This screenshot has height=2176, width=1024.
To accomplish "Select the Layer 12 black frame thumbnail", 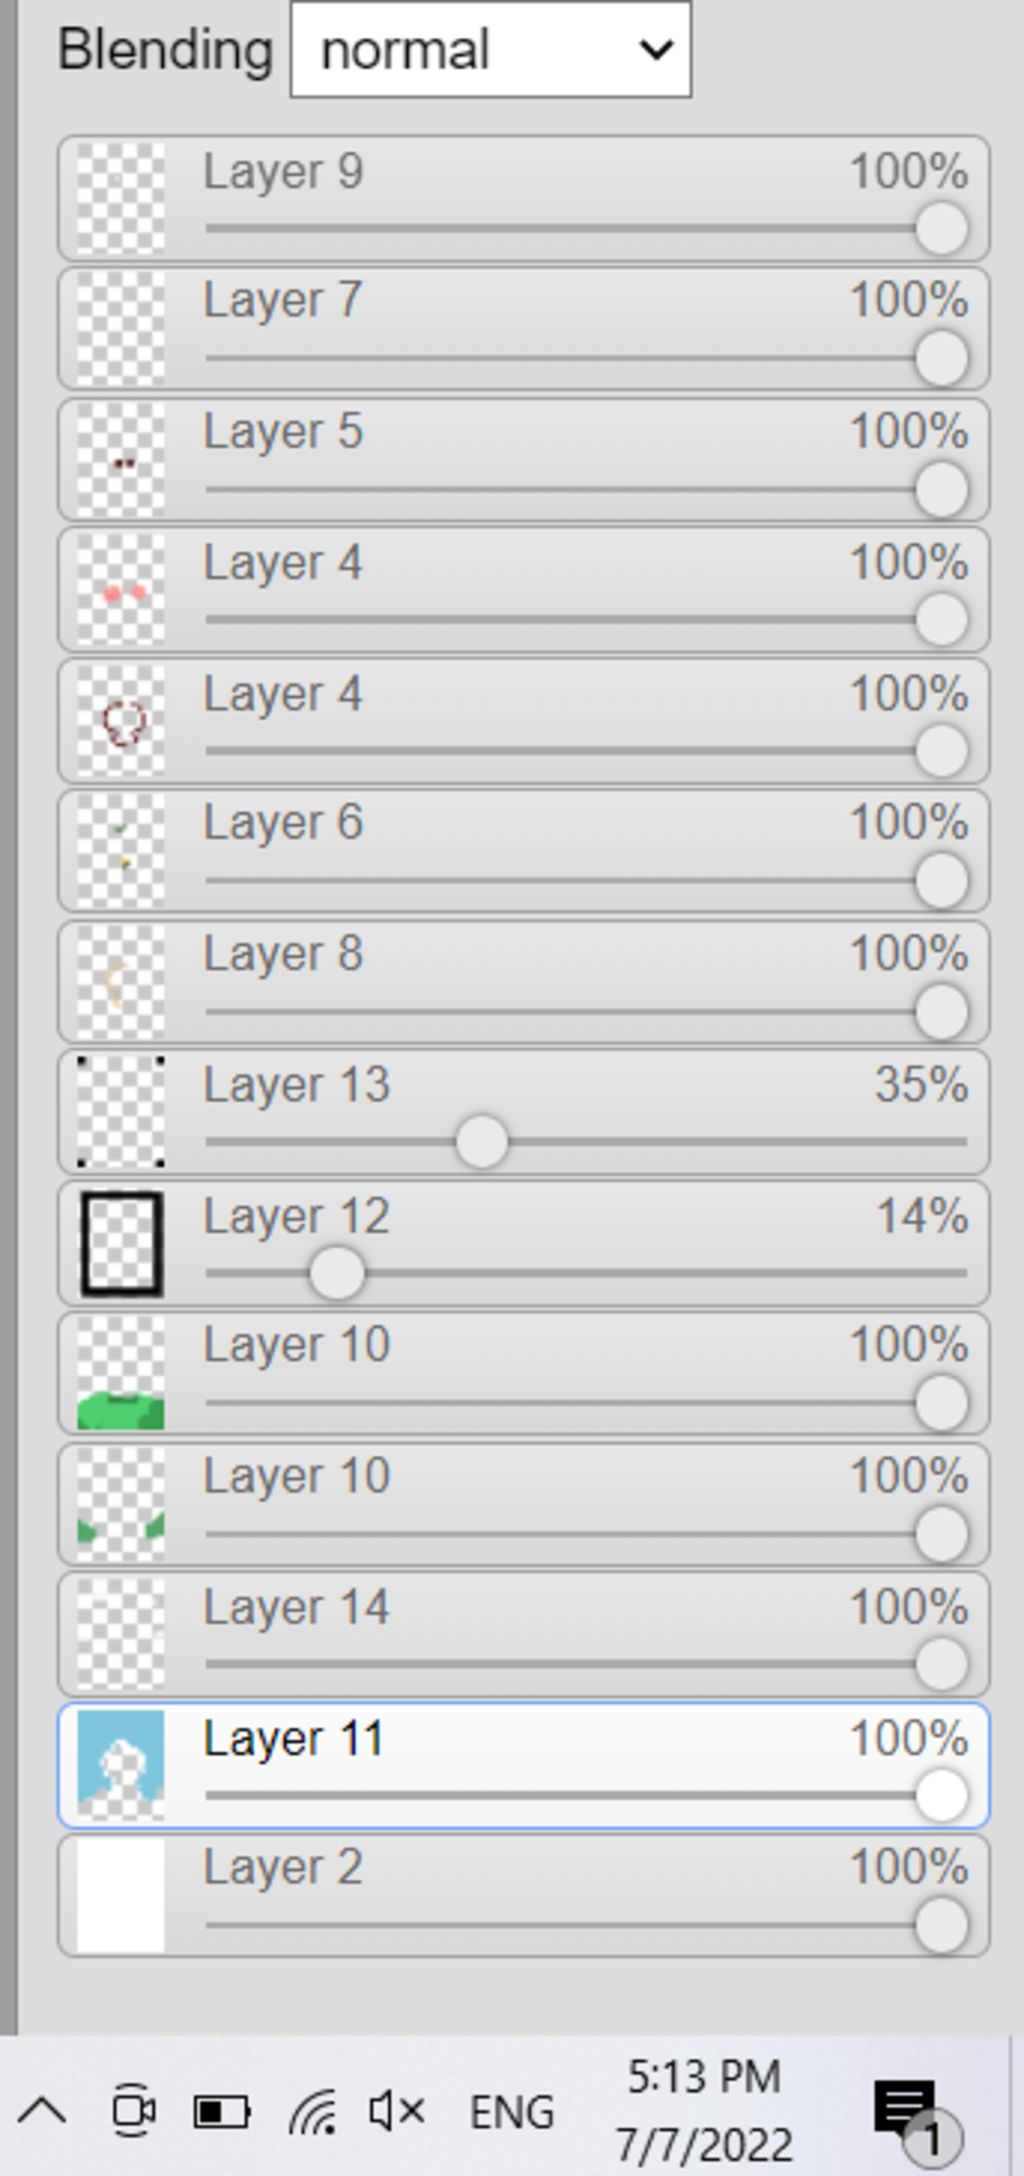I will (121, 1243).
